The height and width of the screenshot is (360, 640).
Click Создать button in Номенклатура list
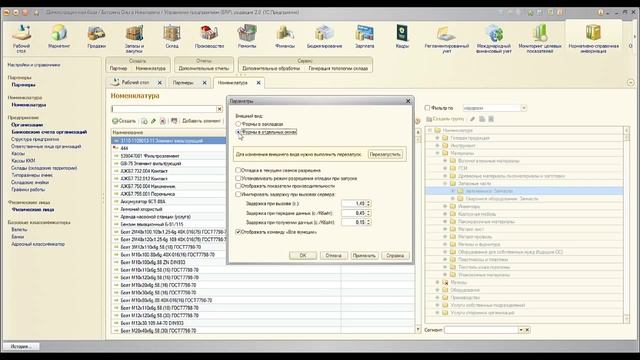coord(124,121)
